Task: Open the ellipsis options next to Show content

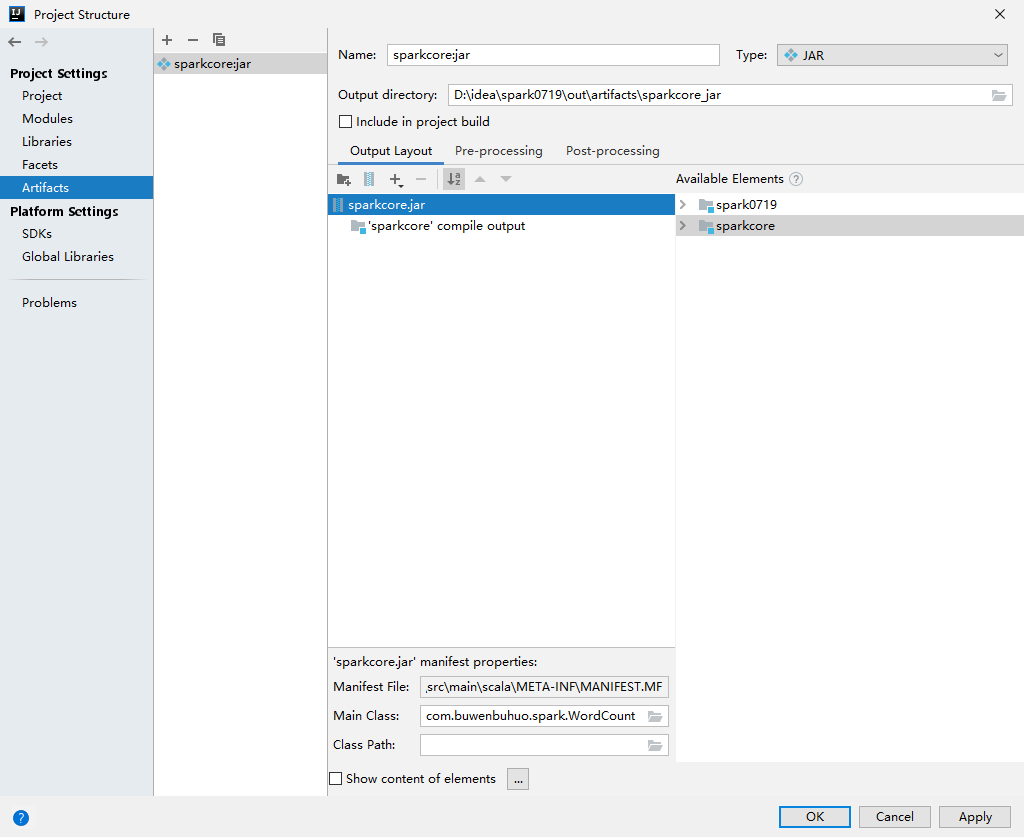Action: (518, 779)
